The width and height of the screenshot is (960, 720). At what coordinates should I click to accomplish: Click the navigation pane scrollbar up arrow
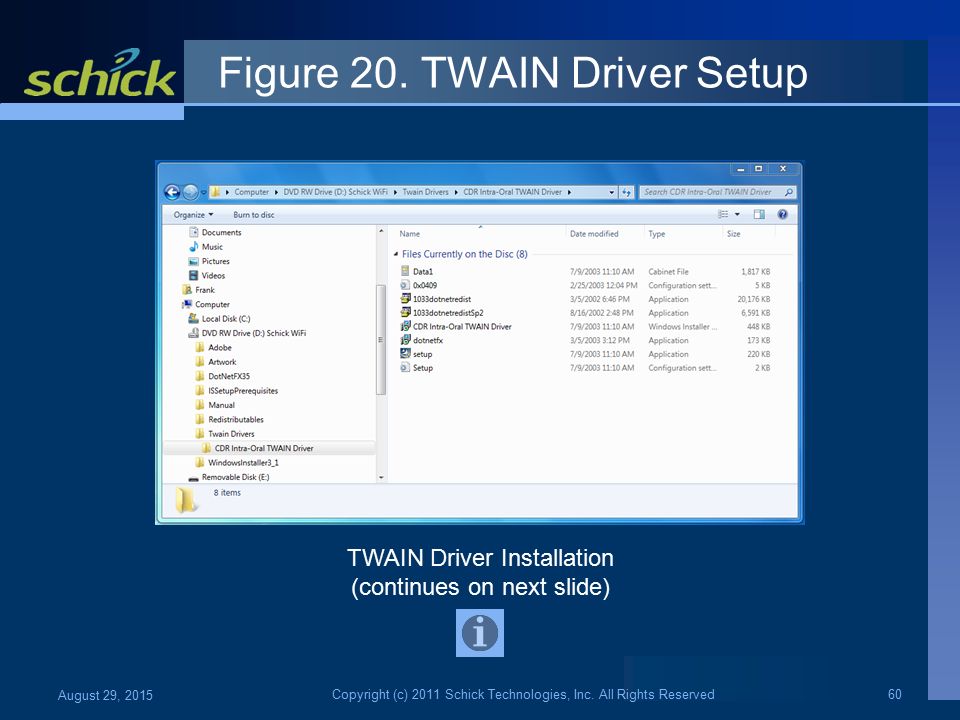tap(381, 232)
